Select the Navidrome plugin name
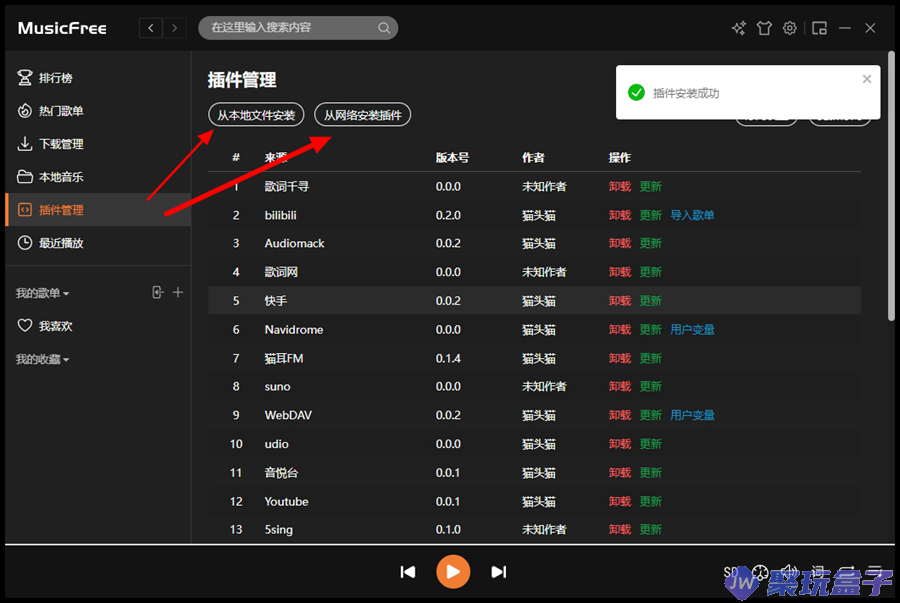This screenshot has width=900, height=603. click(x=294, y=329)
